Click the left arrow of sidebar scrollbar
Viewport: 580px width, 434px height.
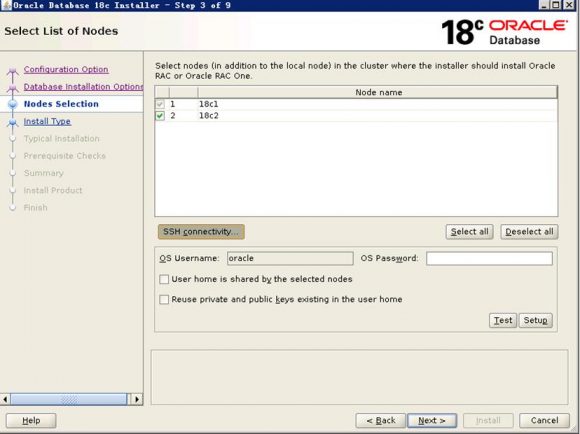[x=5, y=399]
